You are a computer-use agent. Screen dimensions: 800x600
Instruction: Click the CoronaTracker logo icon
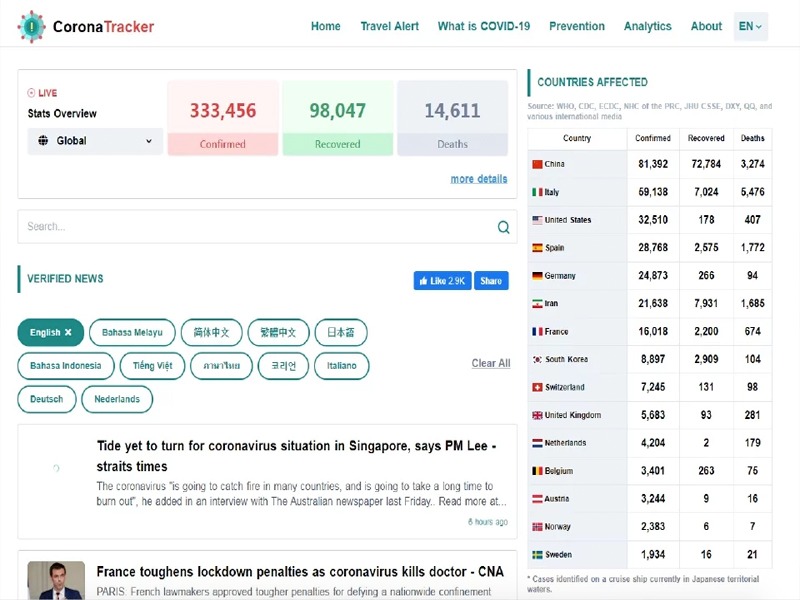point(32,27)
